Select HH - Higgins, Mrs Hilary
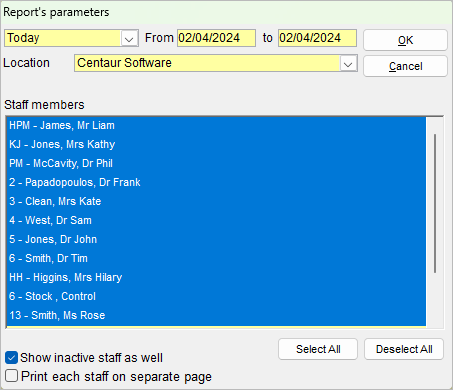 pyautogui.click(x=216, y=278)
